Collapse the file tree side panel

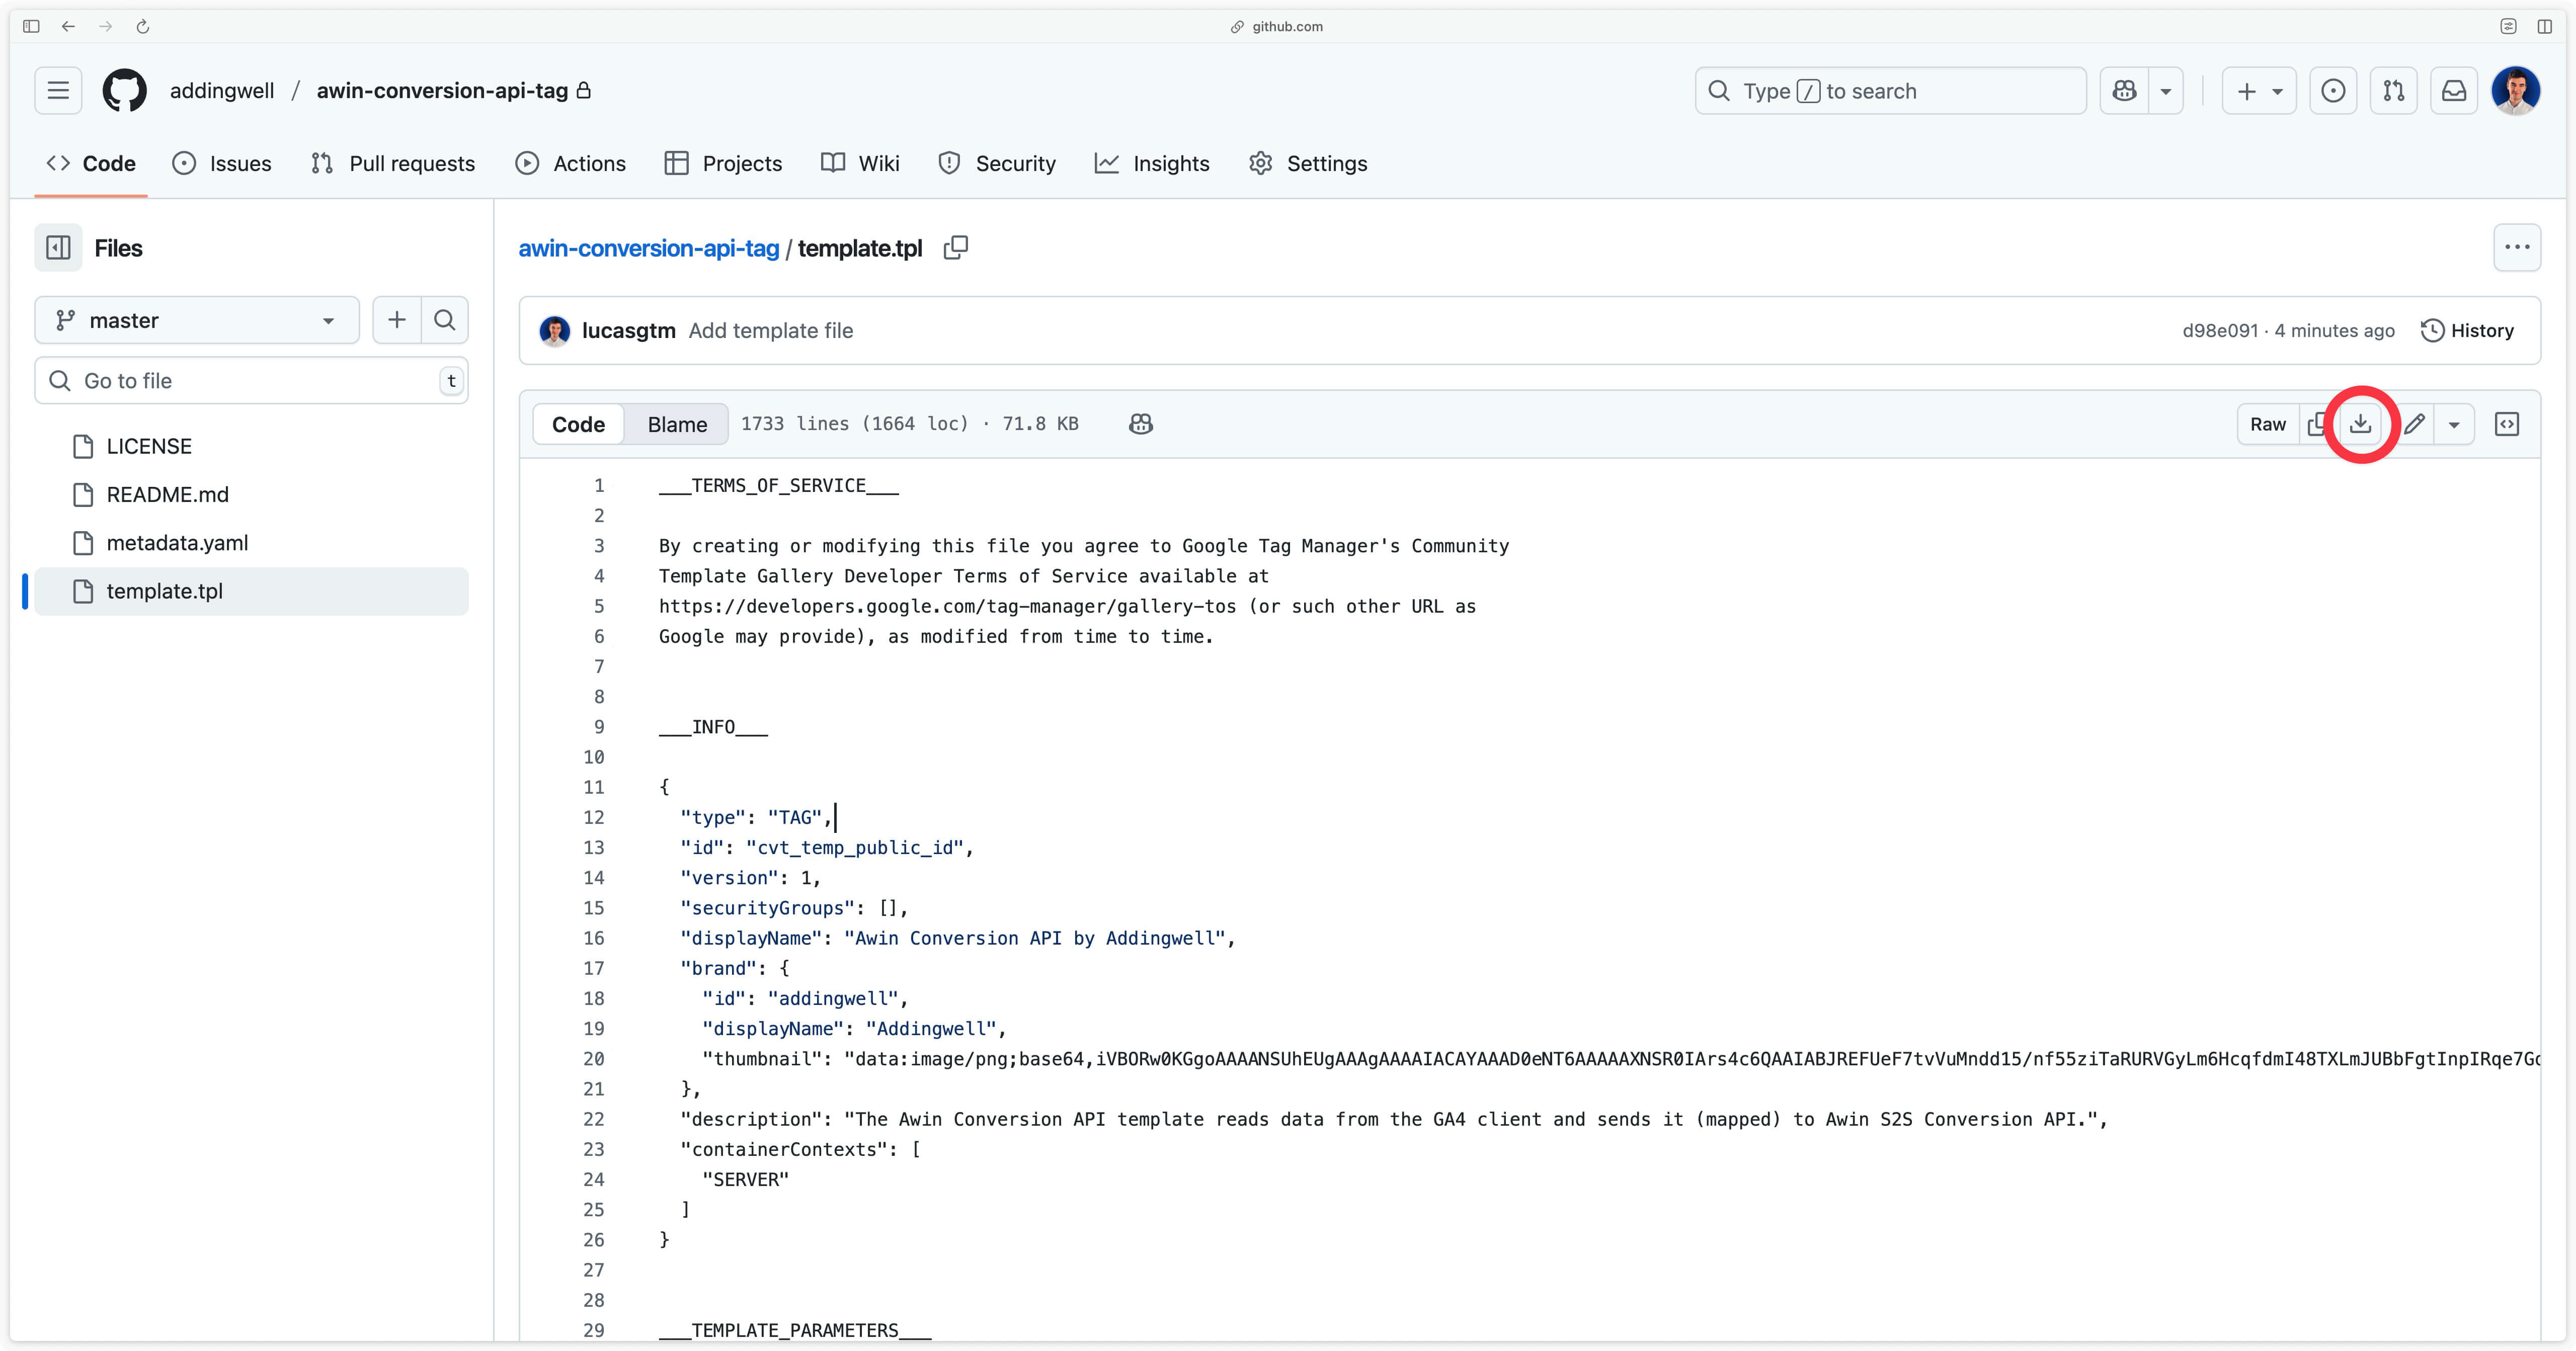tap(58, 248)
